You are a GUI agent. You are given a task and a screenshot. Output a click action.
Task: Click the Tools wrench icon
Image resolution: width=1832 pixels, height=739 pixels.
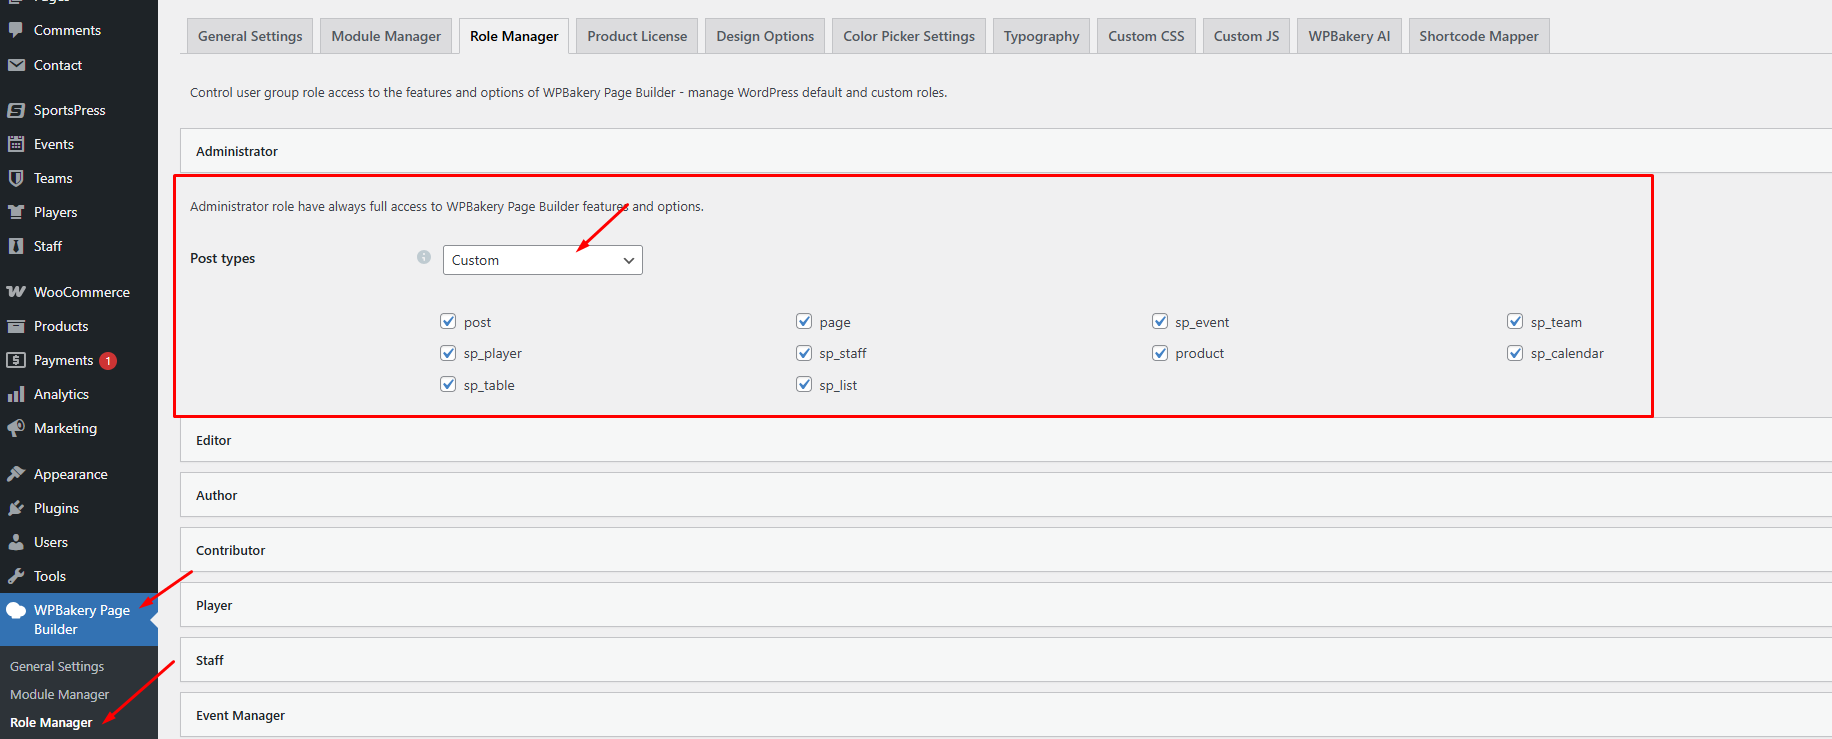[16, 576]
